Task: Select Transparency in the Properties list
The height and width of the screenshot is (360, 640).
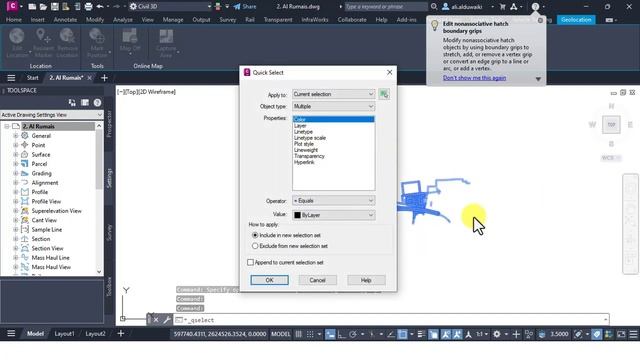Action: 309,156
